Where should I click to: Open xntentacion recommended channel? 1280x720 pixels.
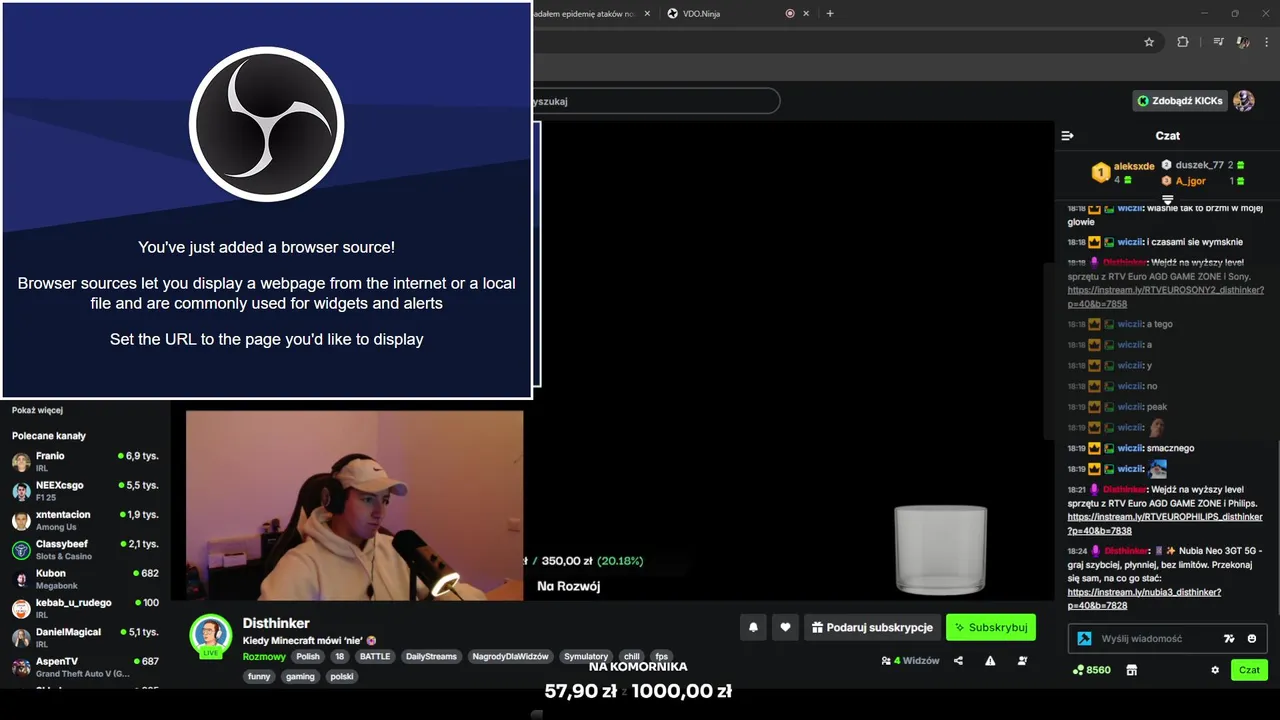point(85,520)
